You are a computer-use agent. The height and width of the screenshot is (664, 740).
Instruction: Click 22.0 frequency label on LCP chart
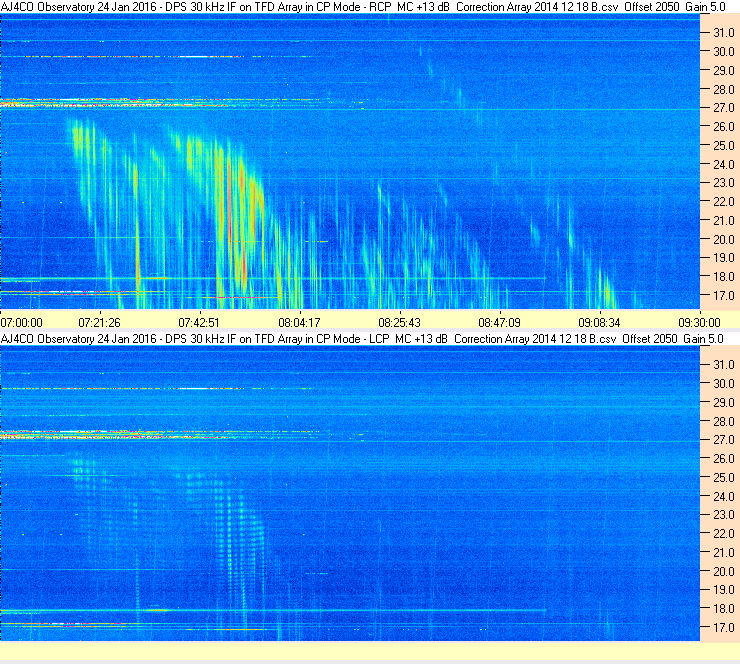click(x=724, y=534)
